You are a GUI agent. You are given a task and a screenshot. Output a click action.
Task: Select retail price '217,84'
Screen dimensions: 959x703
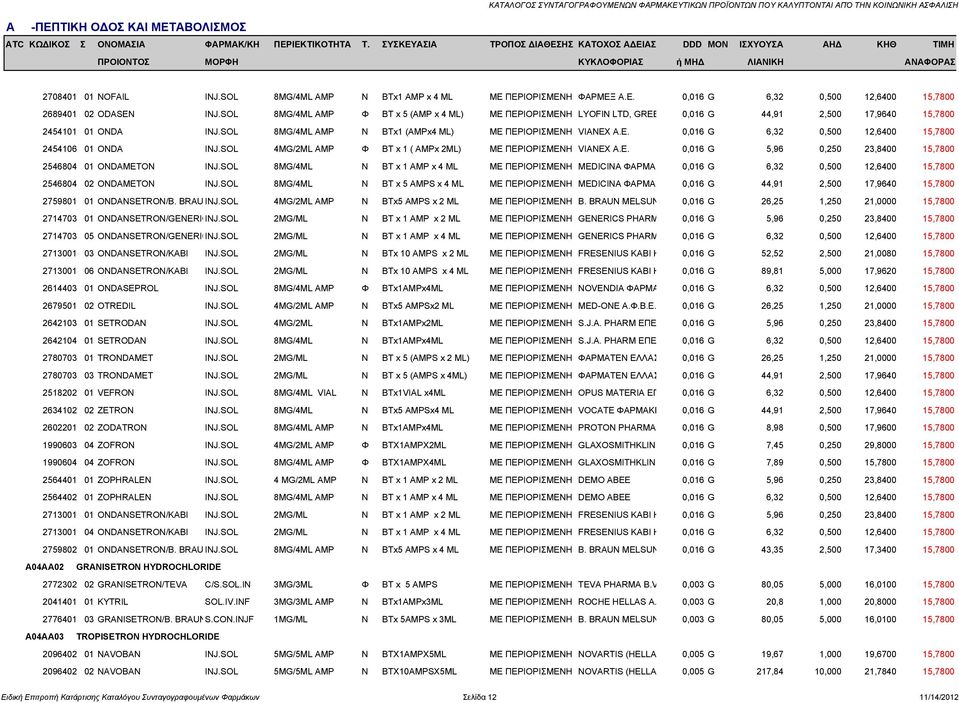[769, 672]
